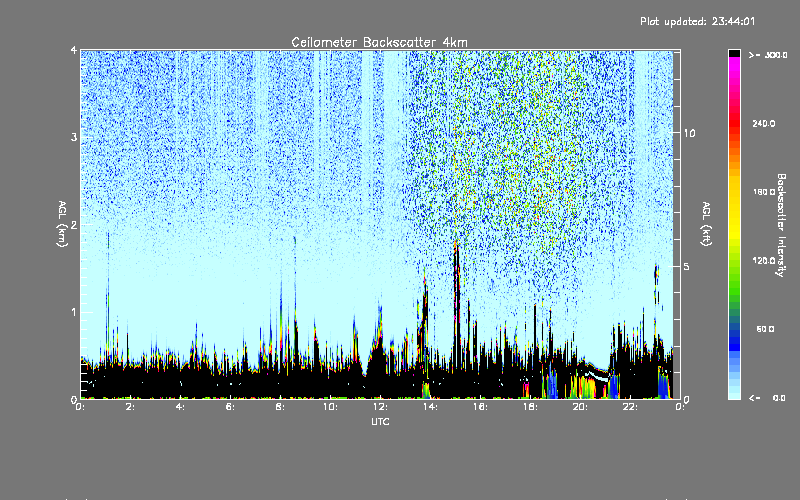Image resolution: width=800 pixels, height=500 pixels.
Task: Click the tall backscatter spike above hour 15
Action: (x=457, y=306)
